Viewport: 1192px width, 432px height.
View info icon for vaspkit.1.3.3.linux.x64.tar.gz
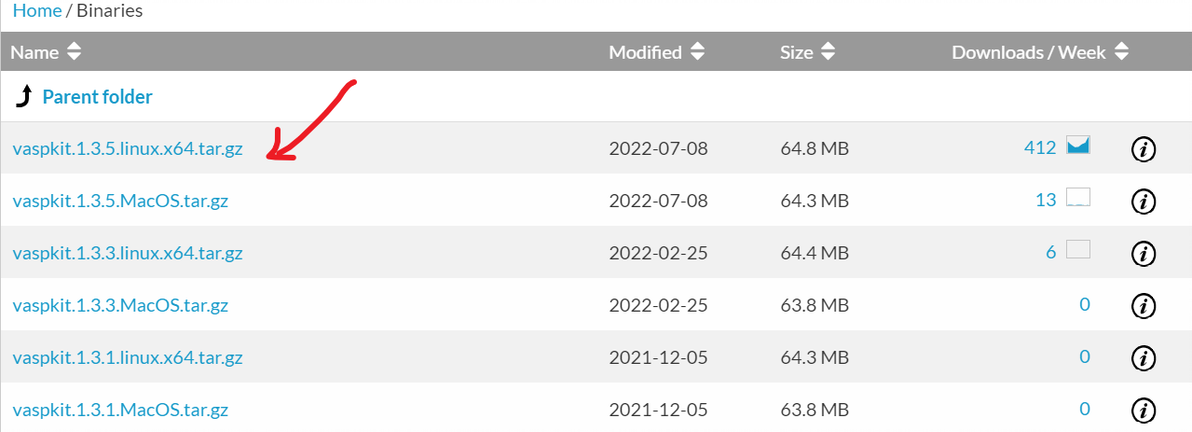1143,253
